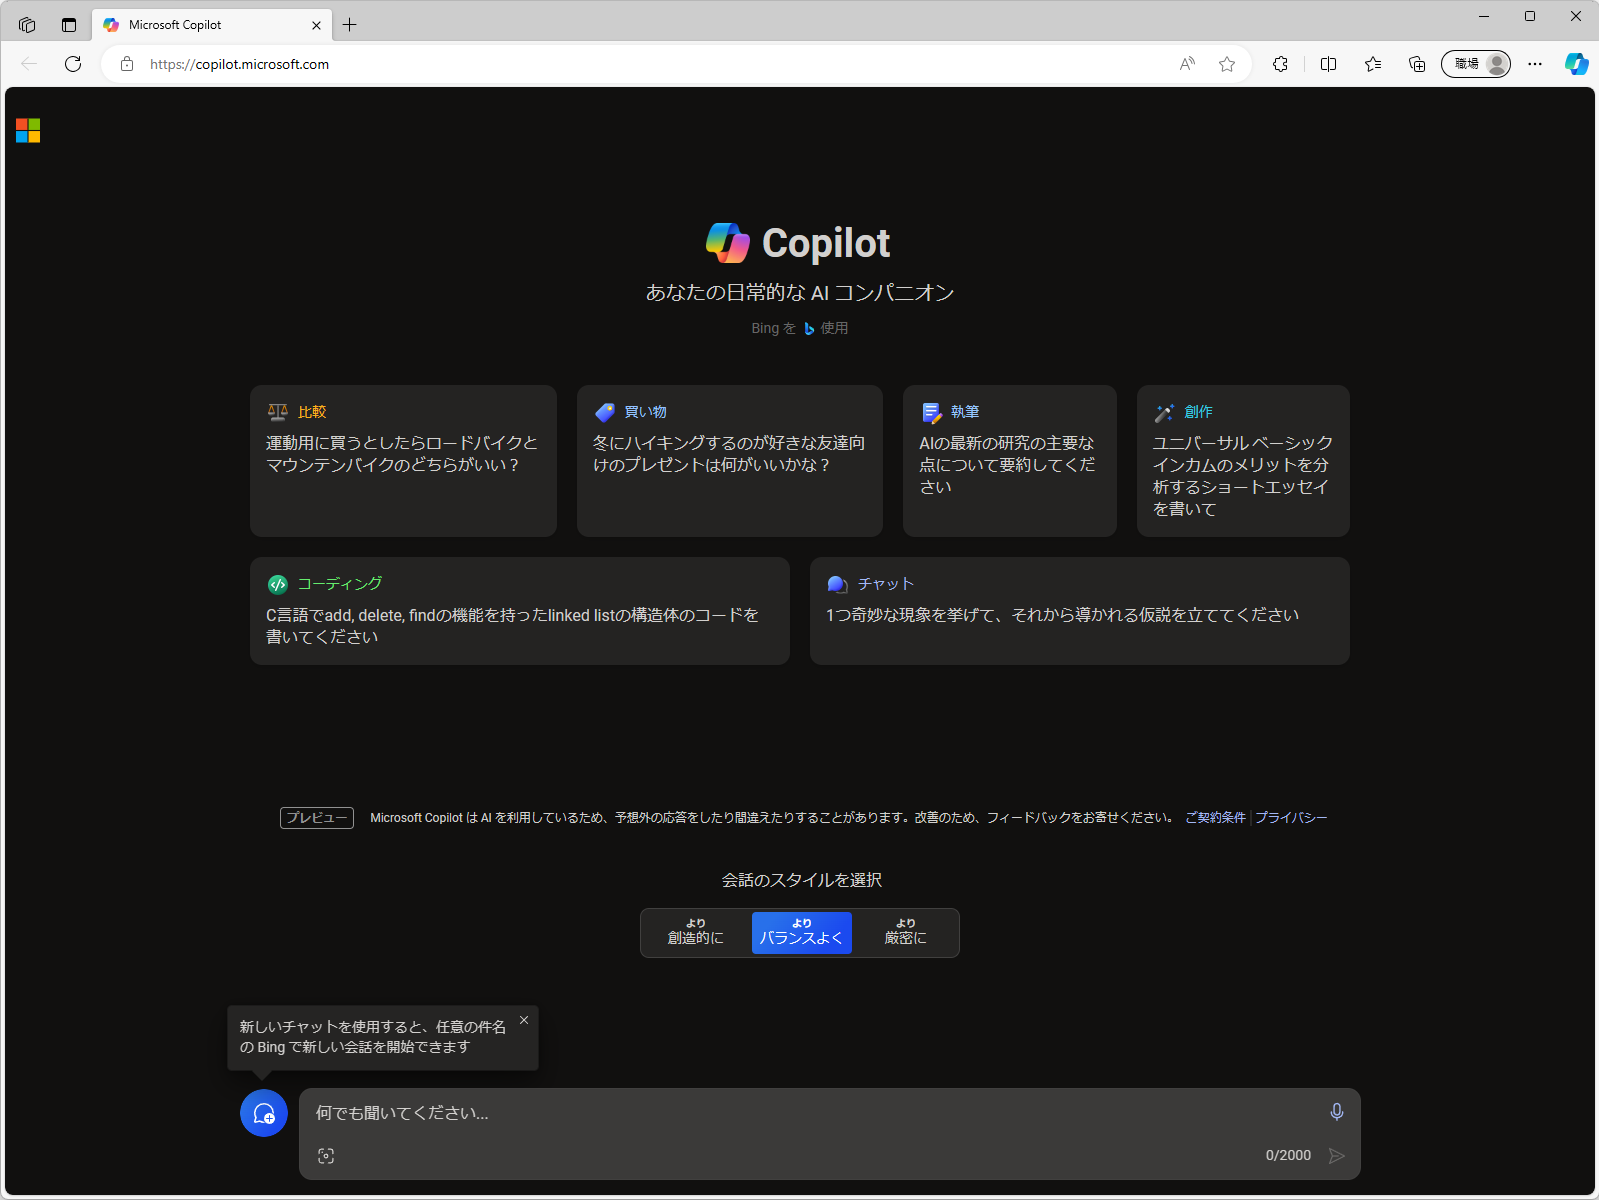Screen dimensions: 1599x1200
Task: Open Collections icon in toolbar
Action: [x=1417, y=64]
